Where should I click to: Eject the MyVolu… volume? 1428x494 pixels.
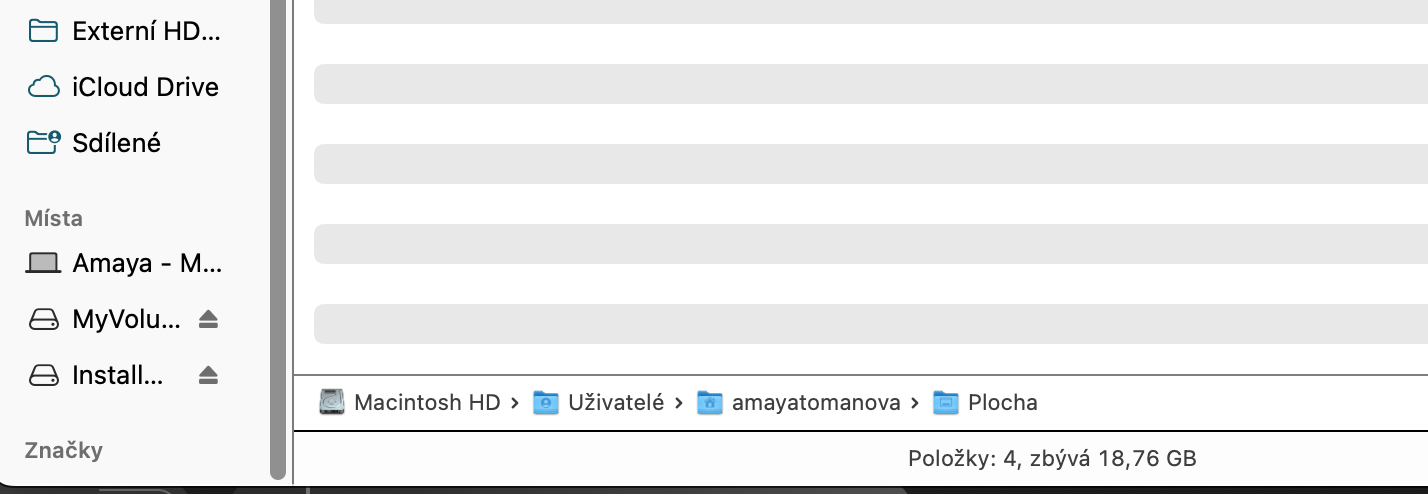208,320
